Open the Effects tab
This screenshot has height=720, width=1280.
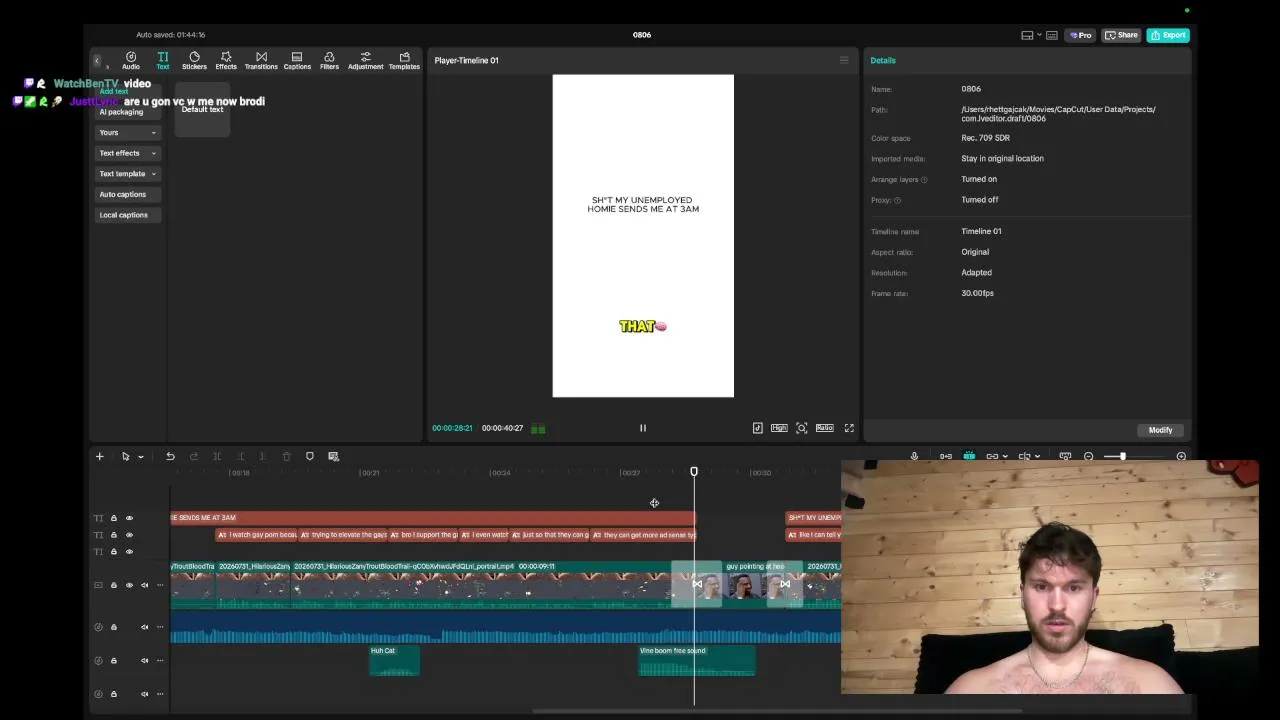point(226,60)
